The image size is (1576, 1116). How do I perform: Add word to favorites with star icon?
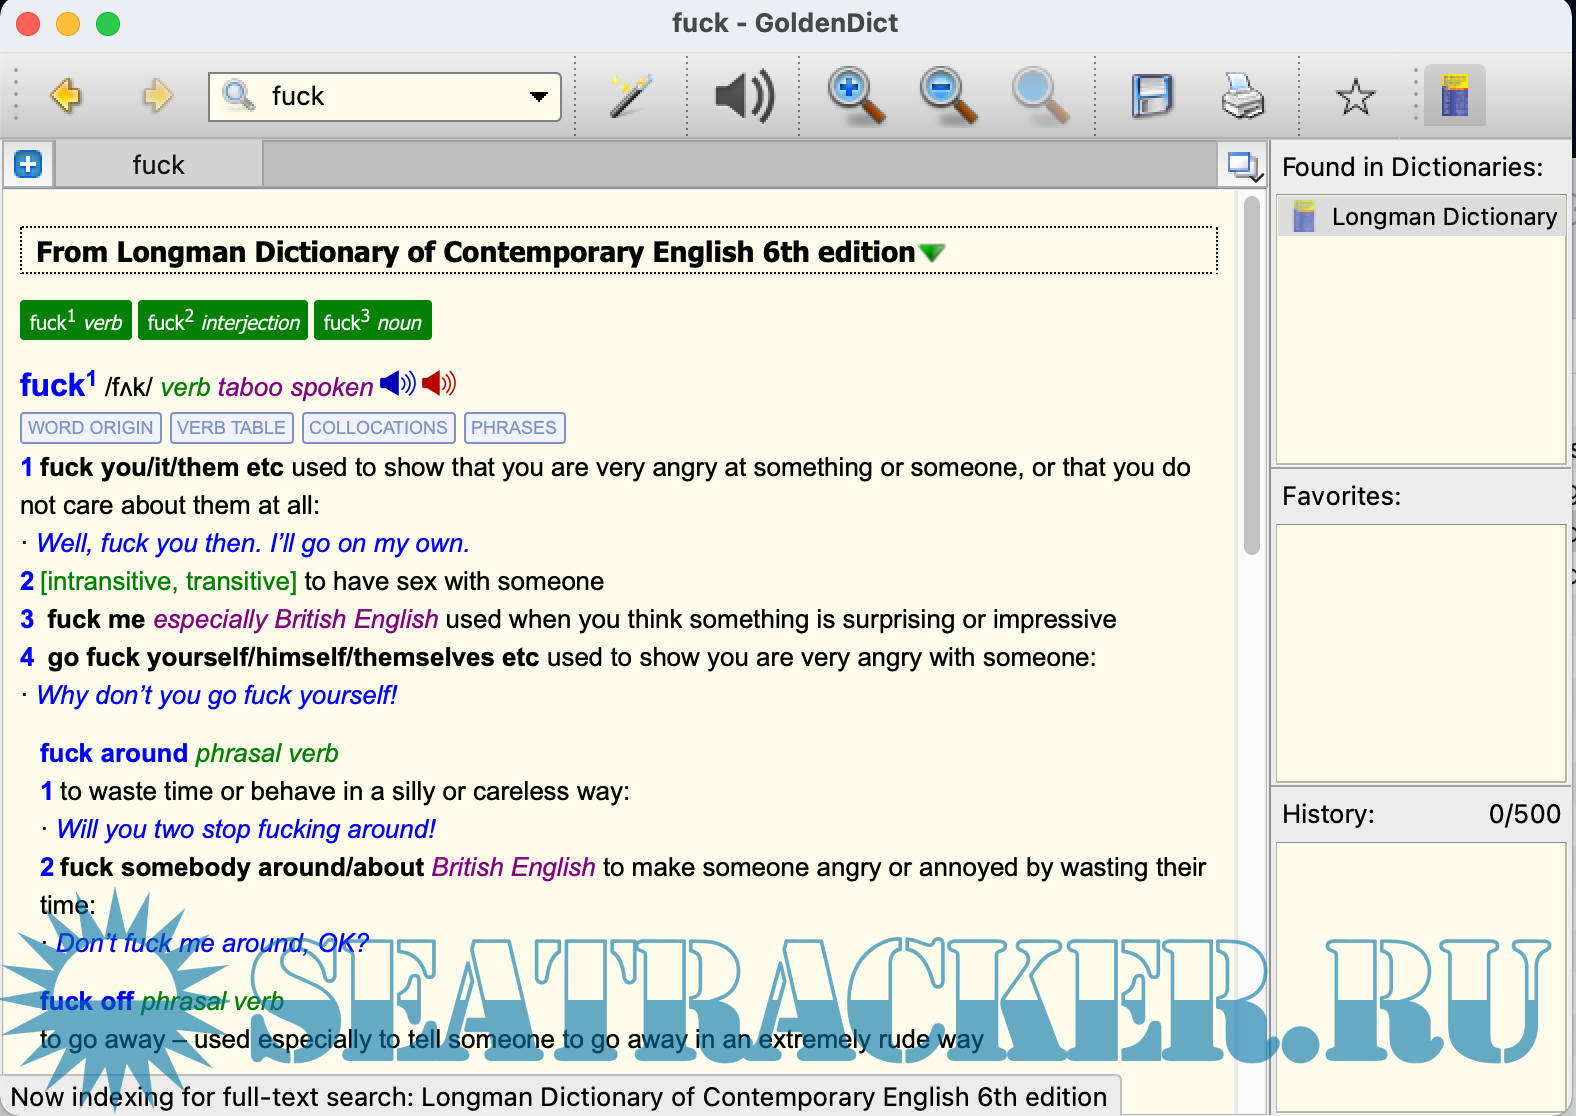[1355, 97]
